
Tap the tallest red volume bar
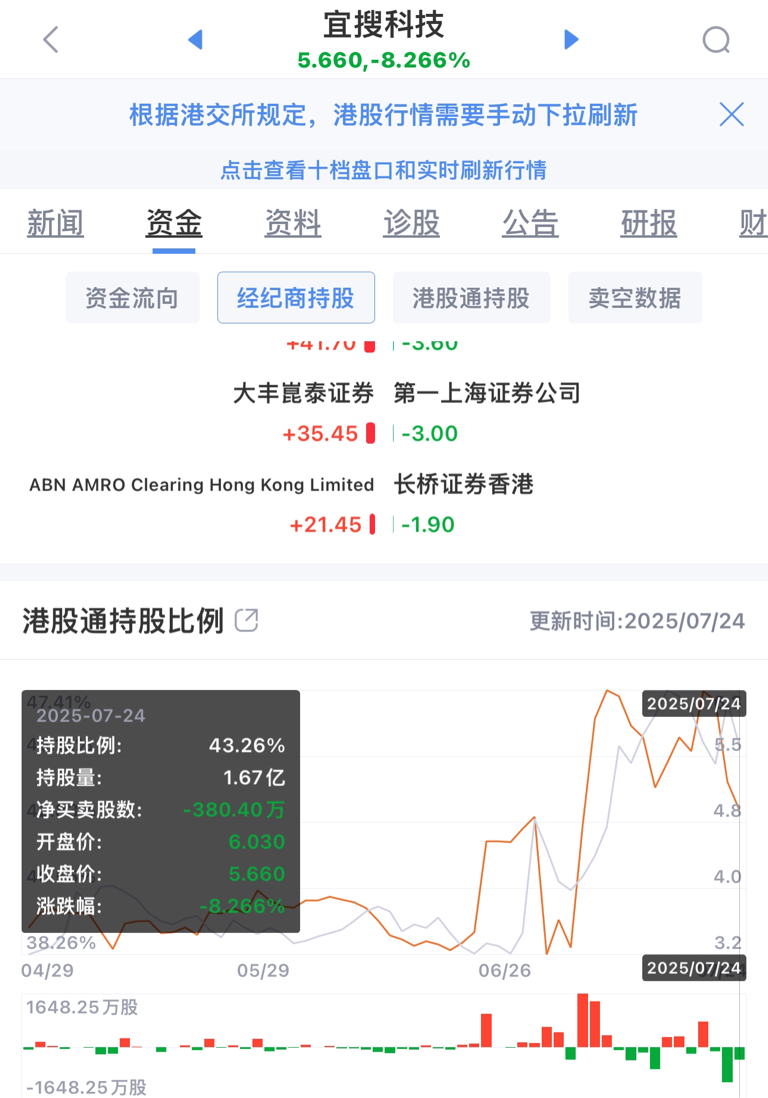582,1020
